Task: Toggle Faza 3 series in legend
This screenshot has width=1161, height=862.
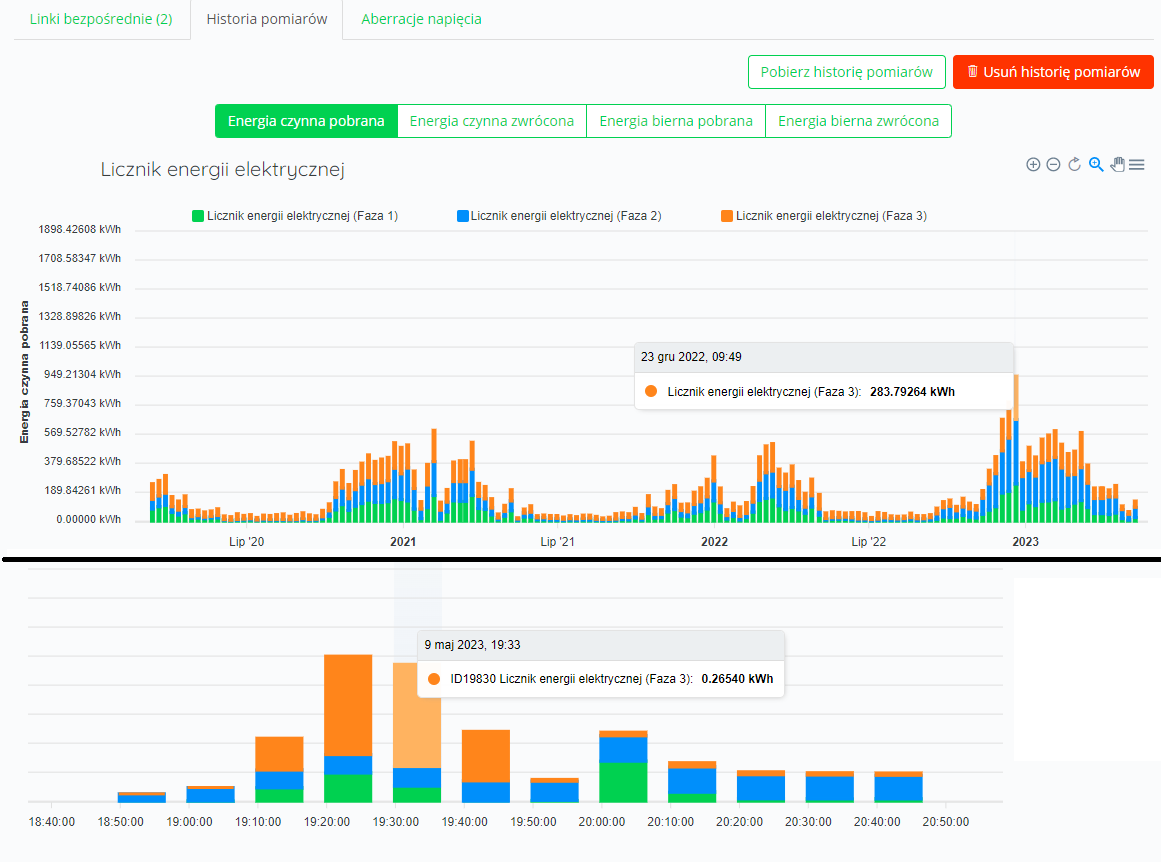Action: pyautogui.click(x=824, y=216)
